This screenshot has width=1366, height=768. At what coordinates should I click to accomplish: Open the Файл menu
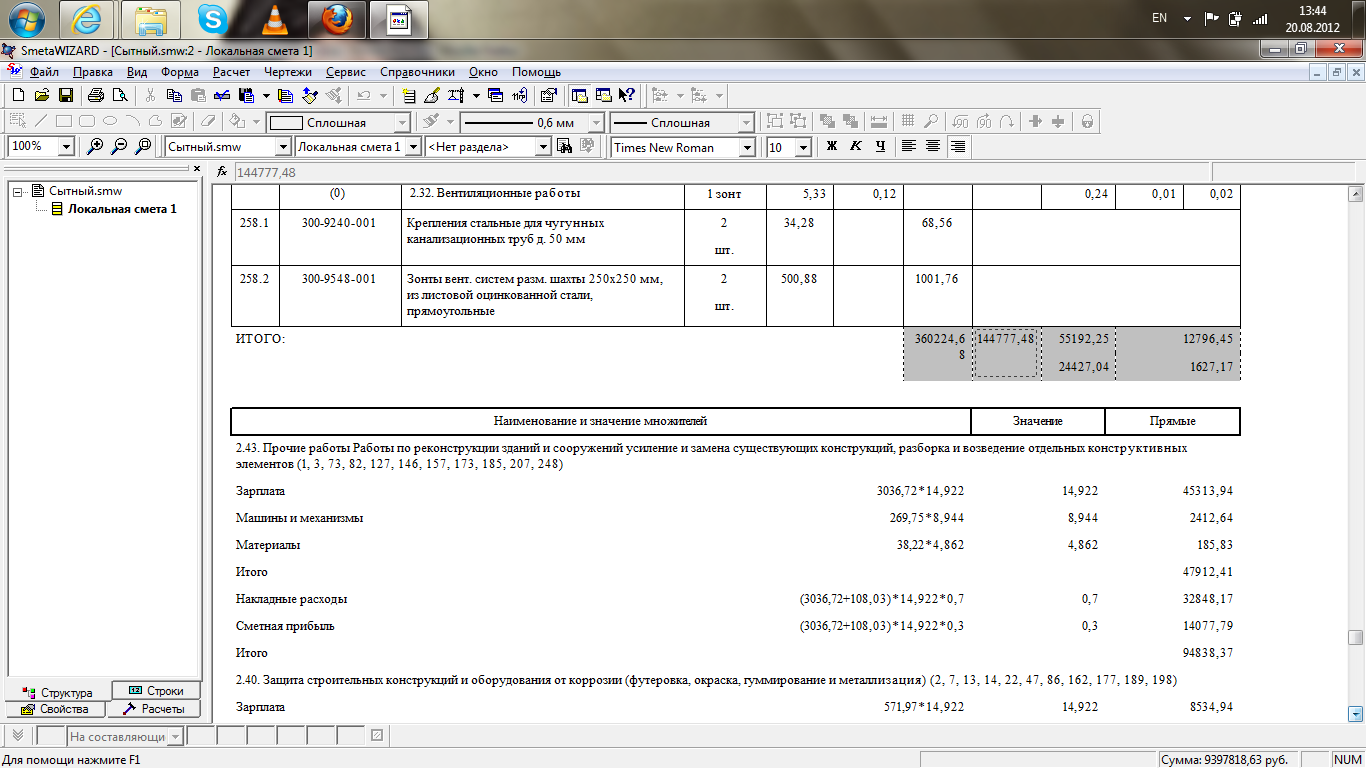(44, 72)
